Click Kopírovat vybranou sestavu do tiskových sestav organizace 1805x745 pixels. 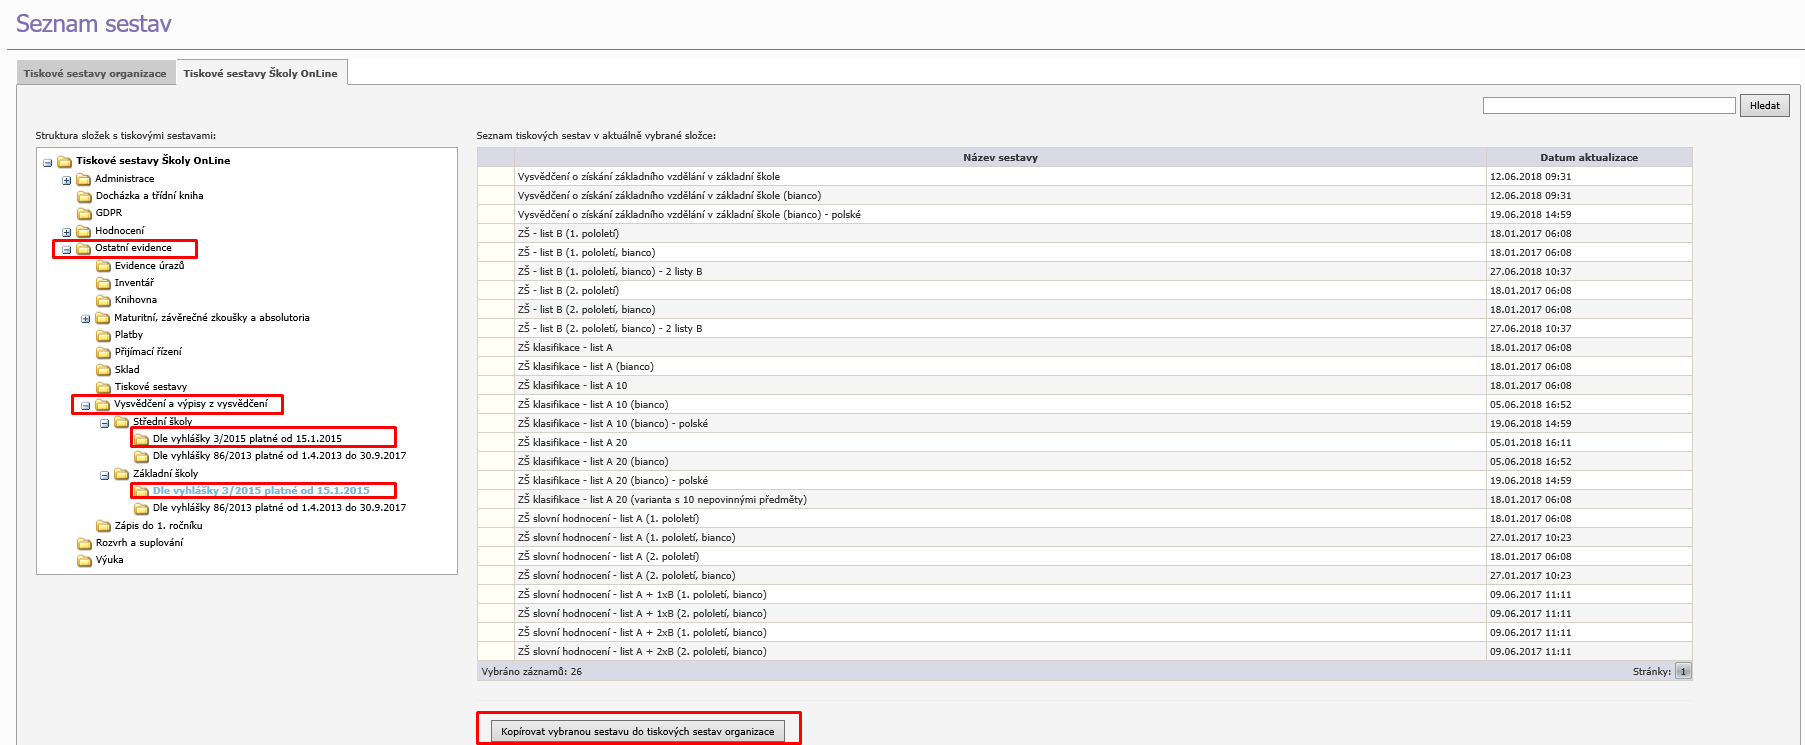[x=638, y=731]
